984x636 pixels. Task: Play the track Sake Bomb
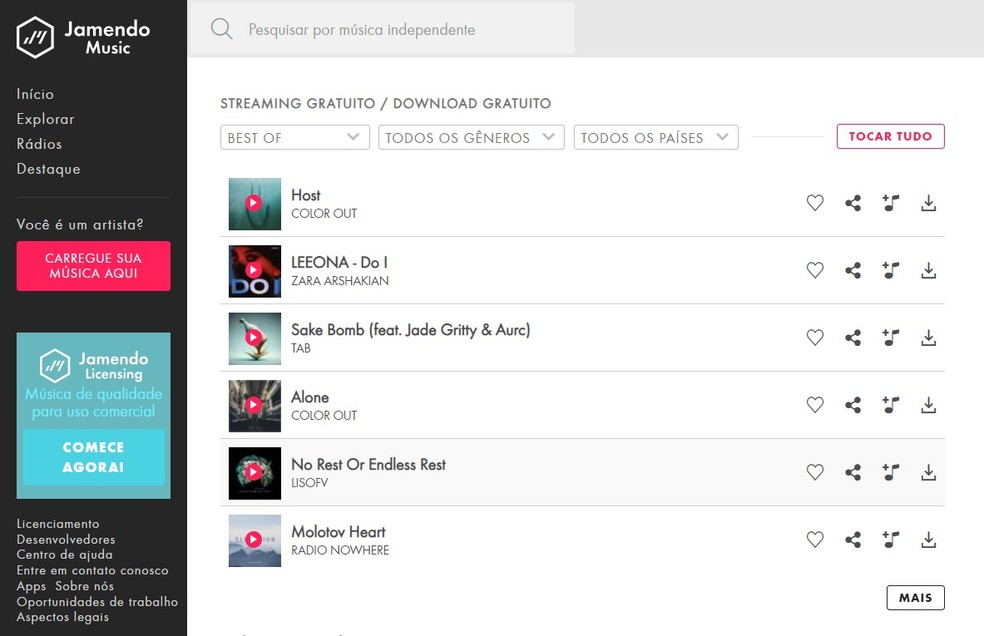tap(254, 338)
